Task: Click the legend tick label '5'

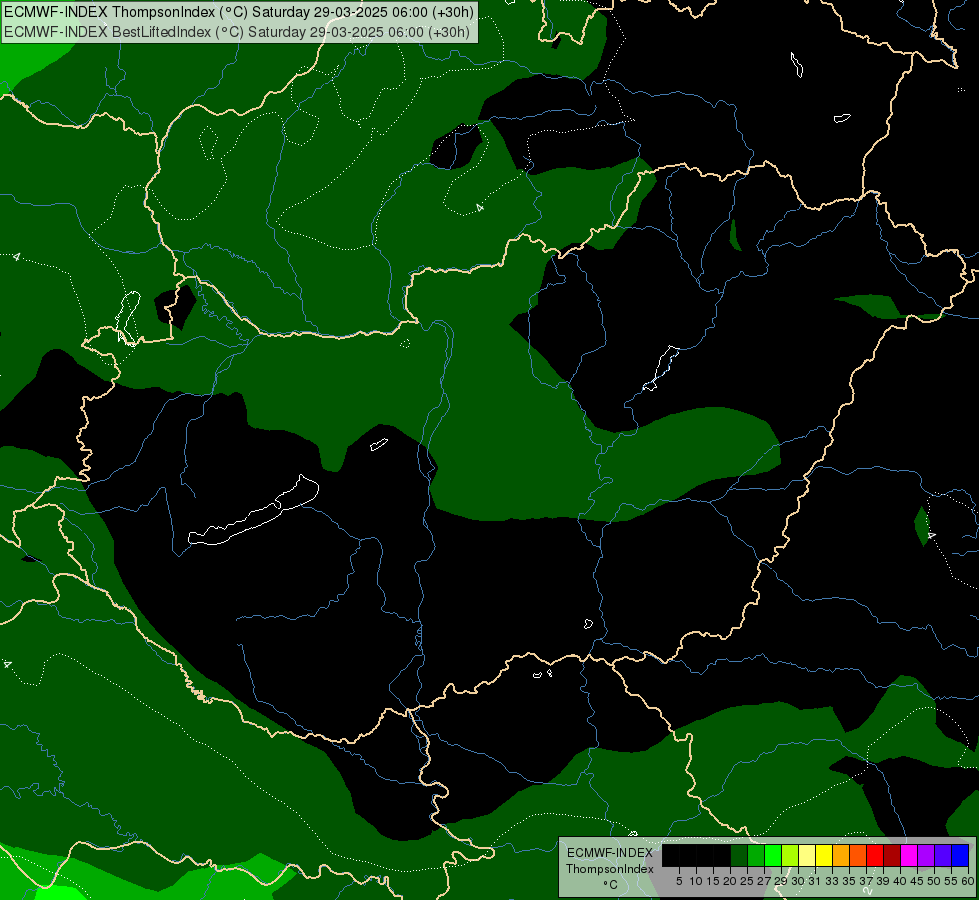Action: click(679, 881)
